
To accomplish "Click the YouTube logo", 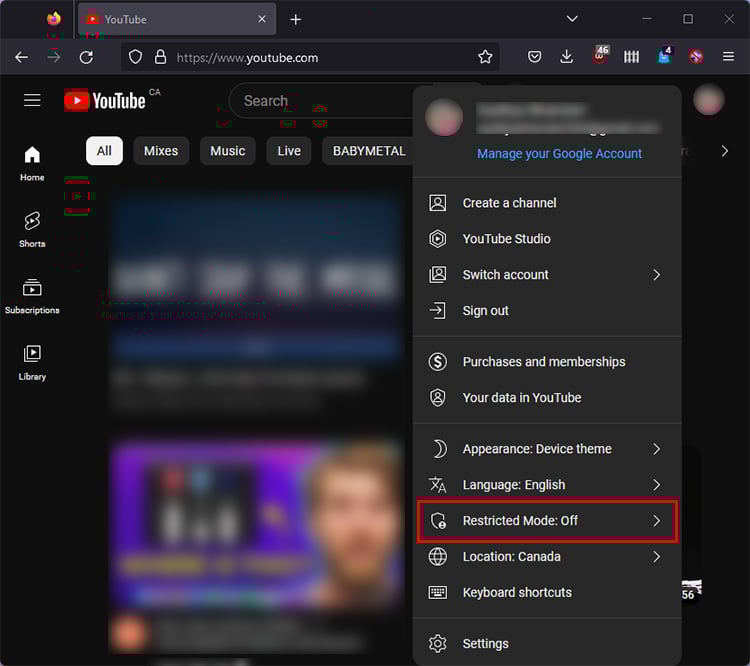I will tap(105, 100).
